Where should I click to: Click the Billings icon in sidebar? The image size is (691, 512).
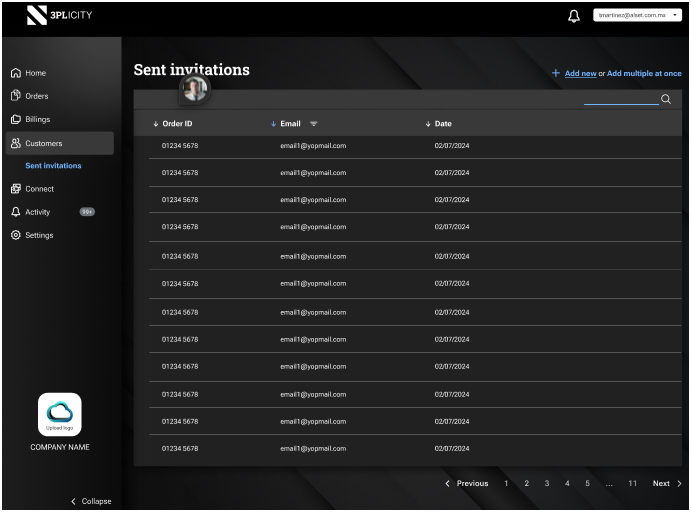16,119
